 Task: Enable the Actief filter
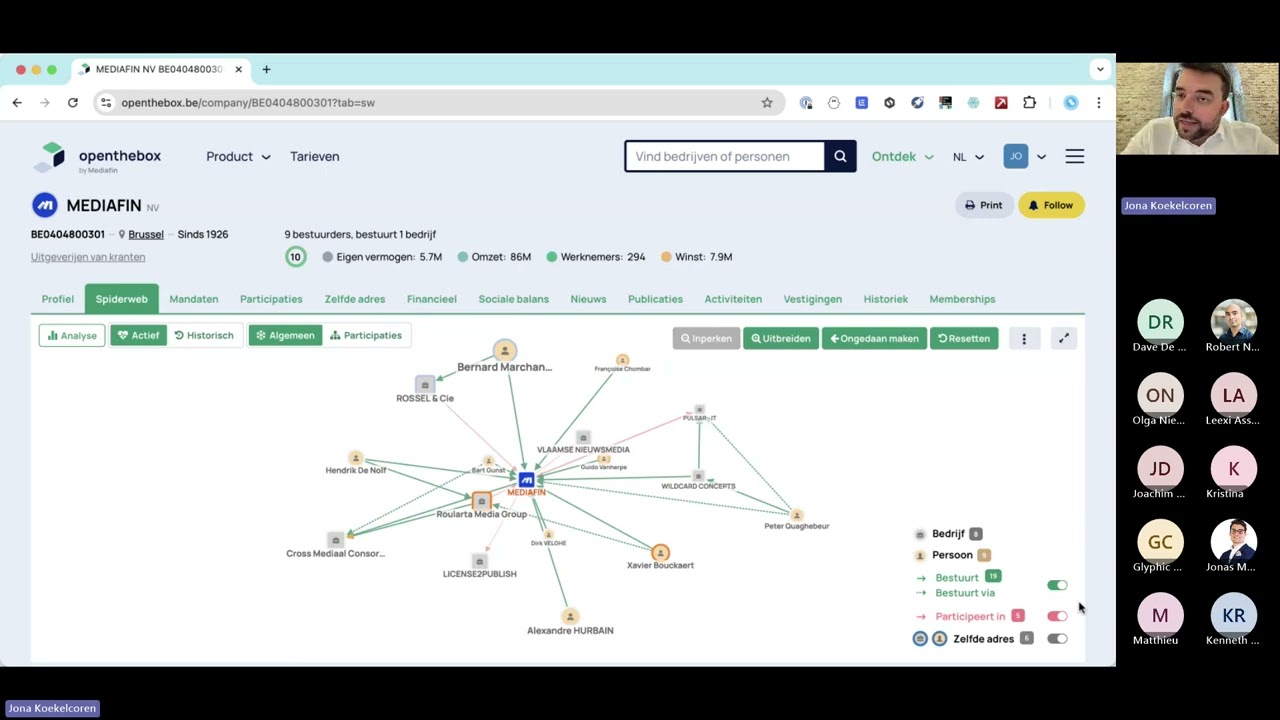tap(138, 335)
